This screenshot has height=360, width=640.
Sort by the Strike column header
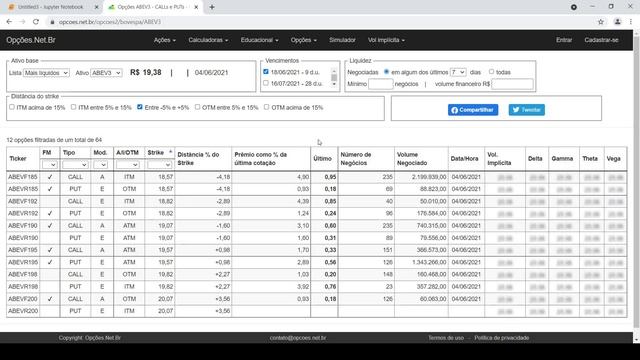point(160,153)
